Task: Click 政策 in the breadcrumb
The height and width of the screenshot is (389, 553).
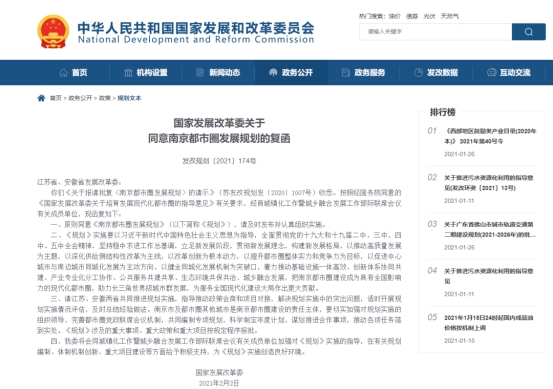Action: point(105,98)
